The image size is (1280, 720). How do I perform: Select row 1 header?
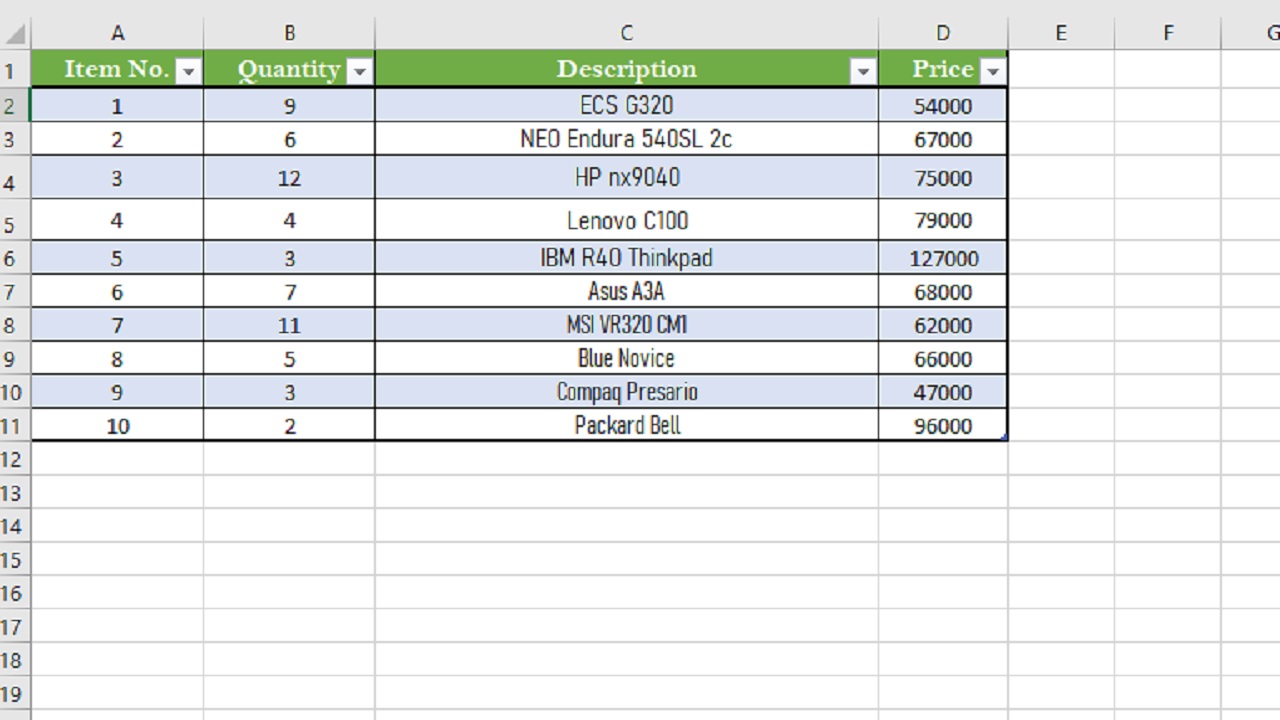point(15,70)
